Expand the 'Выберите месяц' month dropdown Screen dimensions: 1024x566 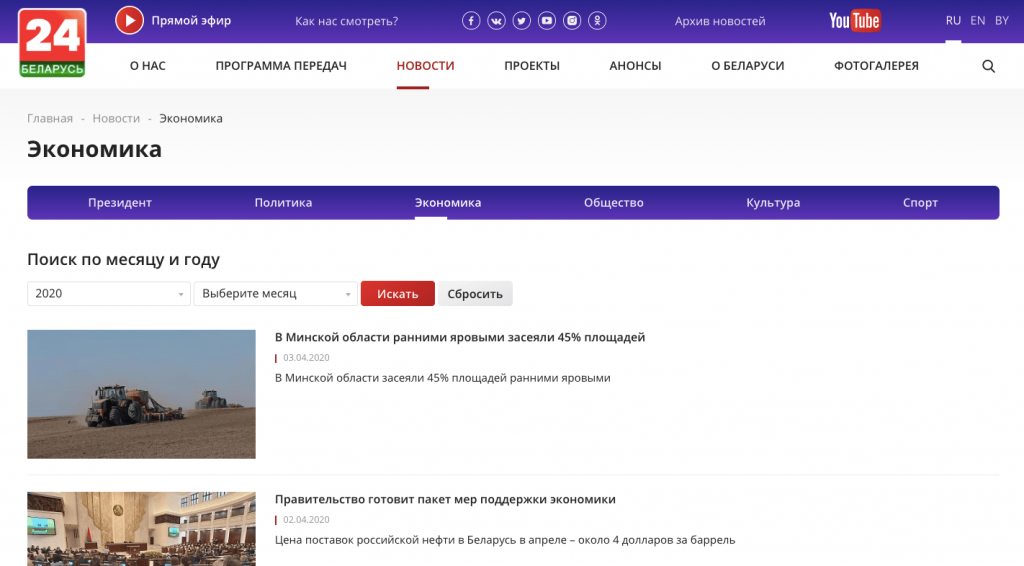point(276,294)
